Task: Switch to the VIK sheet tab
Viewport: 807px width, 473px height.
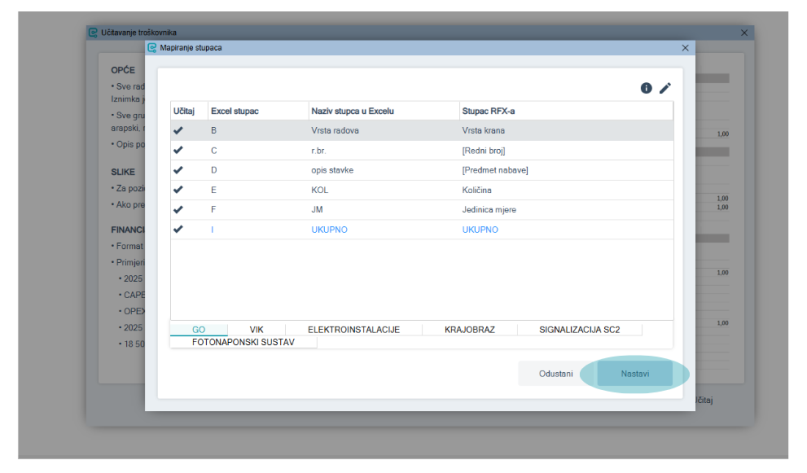Action: [x=256, y=329]
